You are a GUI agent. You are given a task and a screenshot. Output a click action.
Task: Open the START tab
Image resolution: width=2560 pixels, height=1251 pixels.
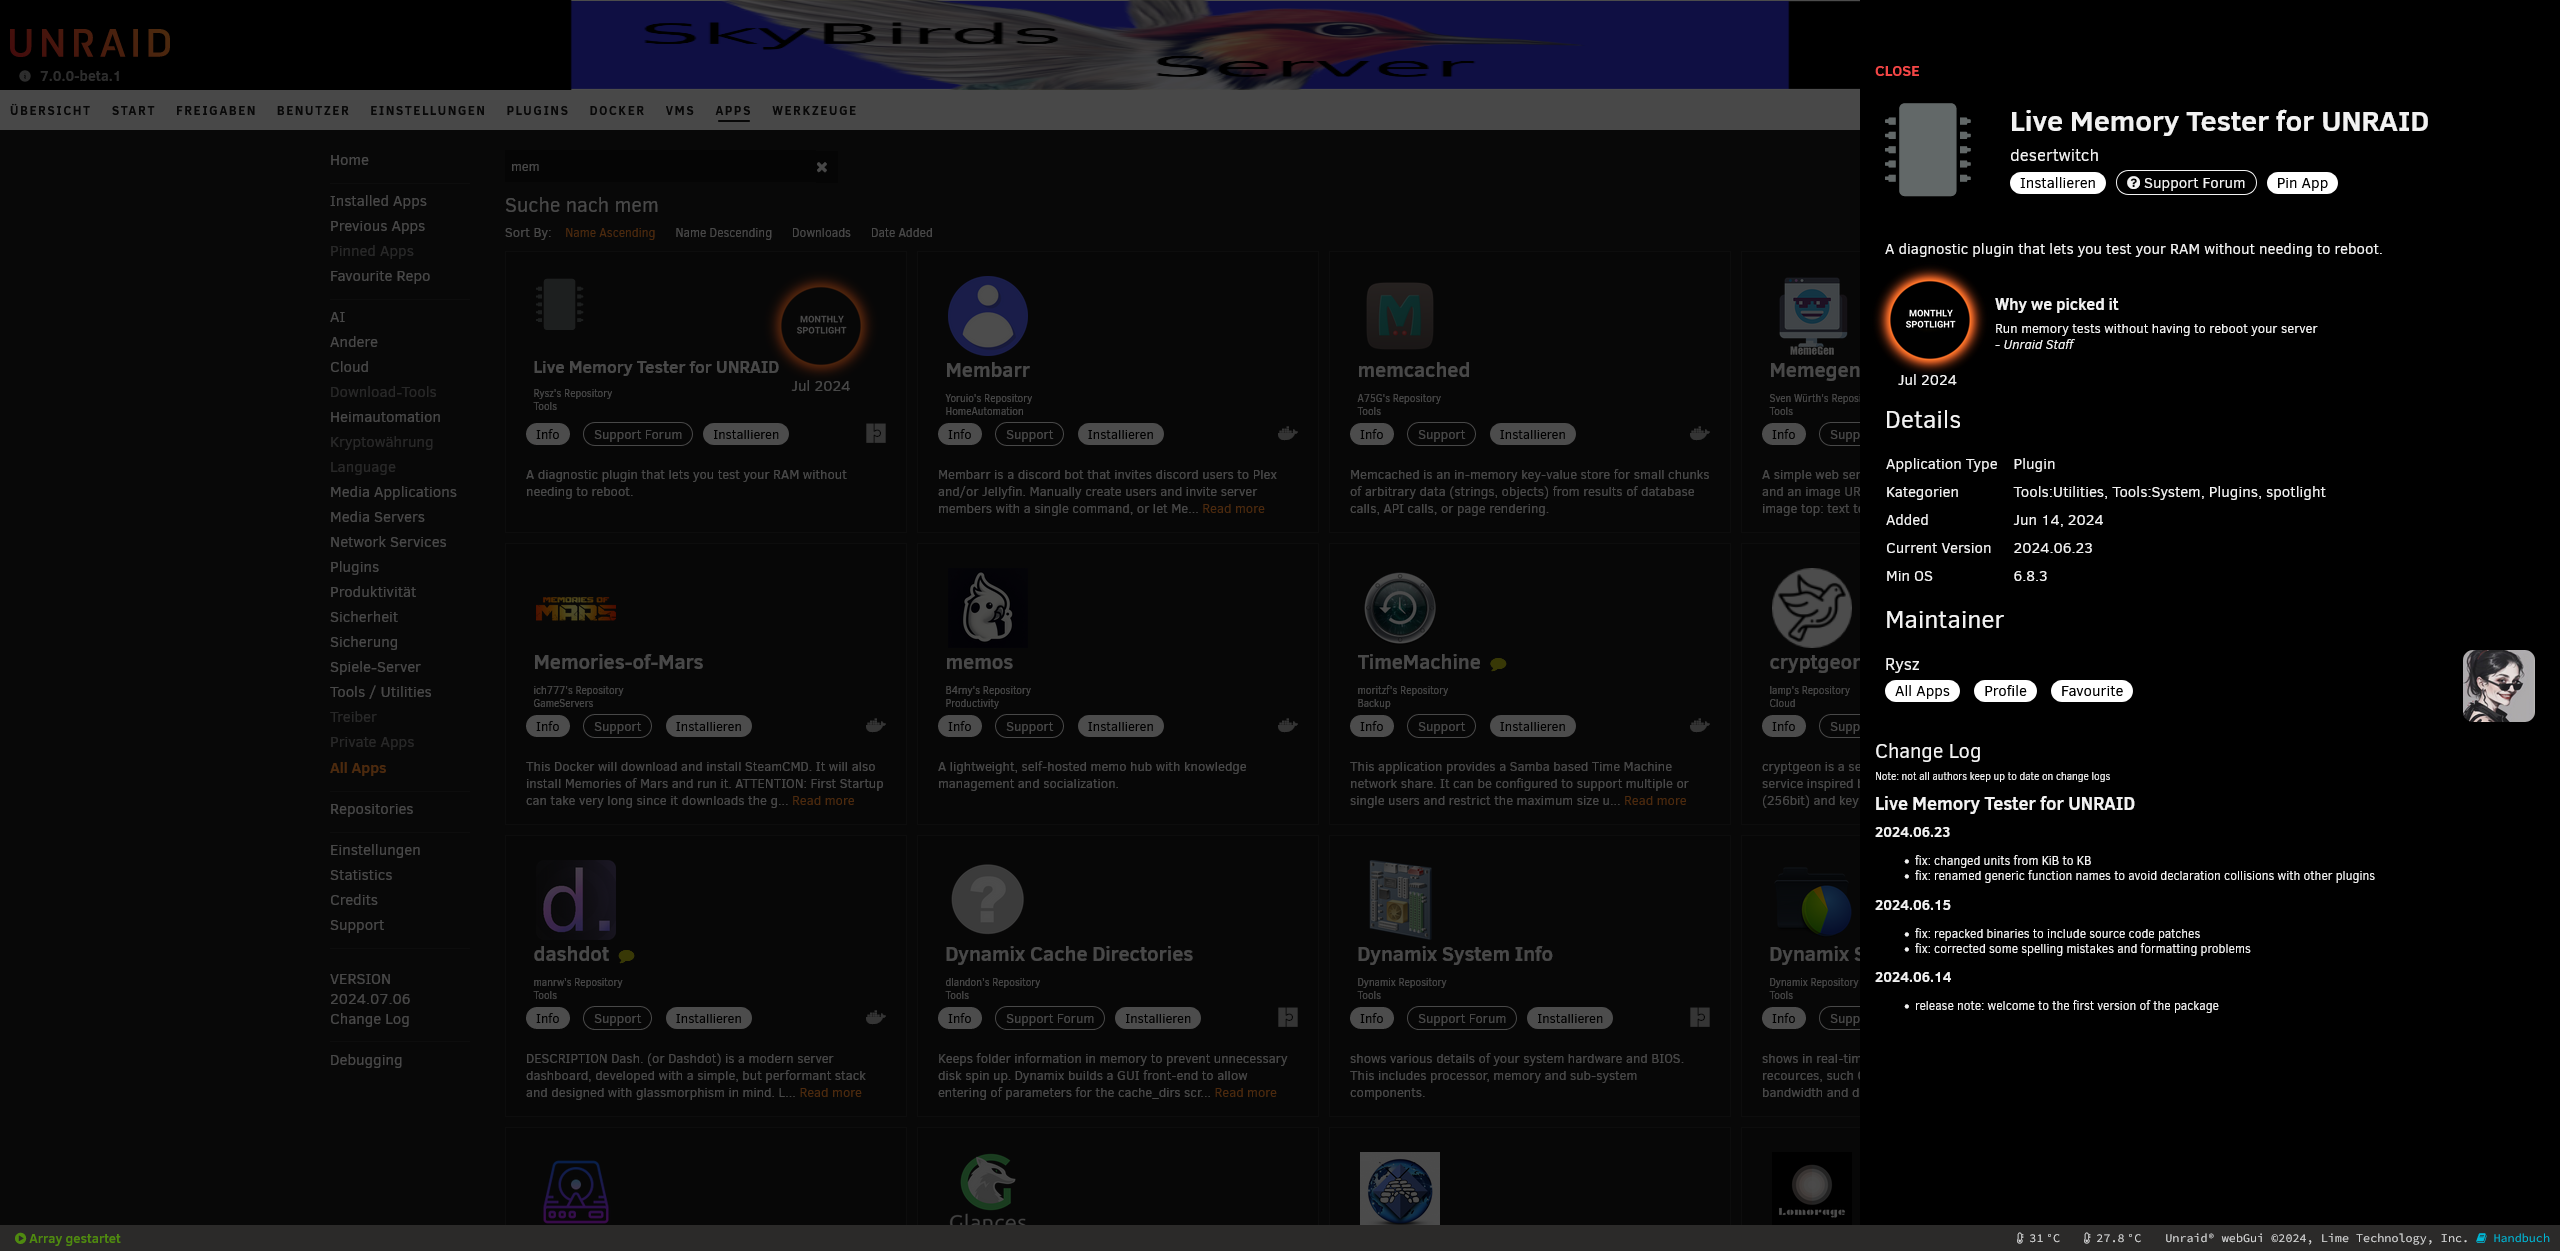(133, 111)
